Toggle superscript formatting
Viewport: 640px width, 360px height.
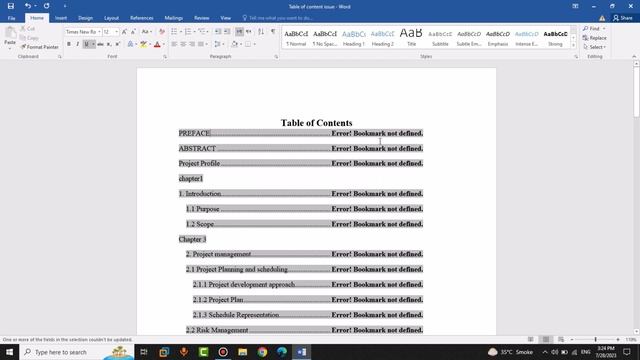point(118,44)
